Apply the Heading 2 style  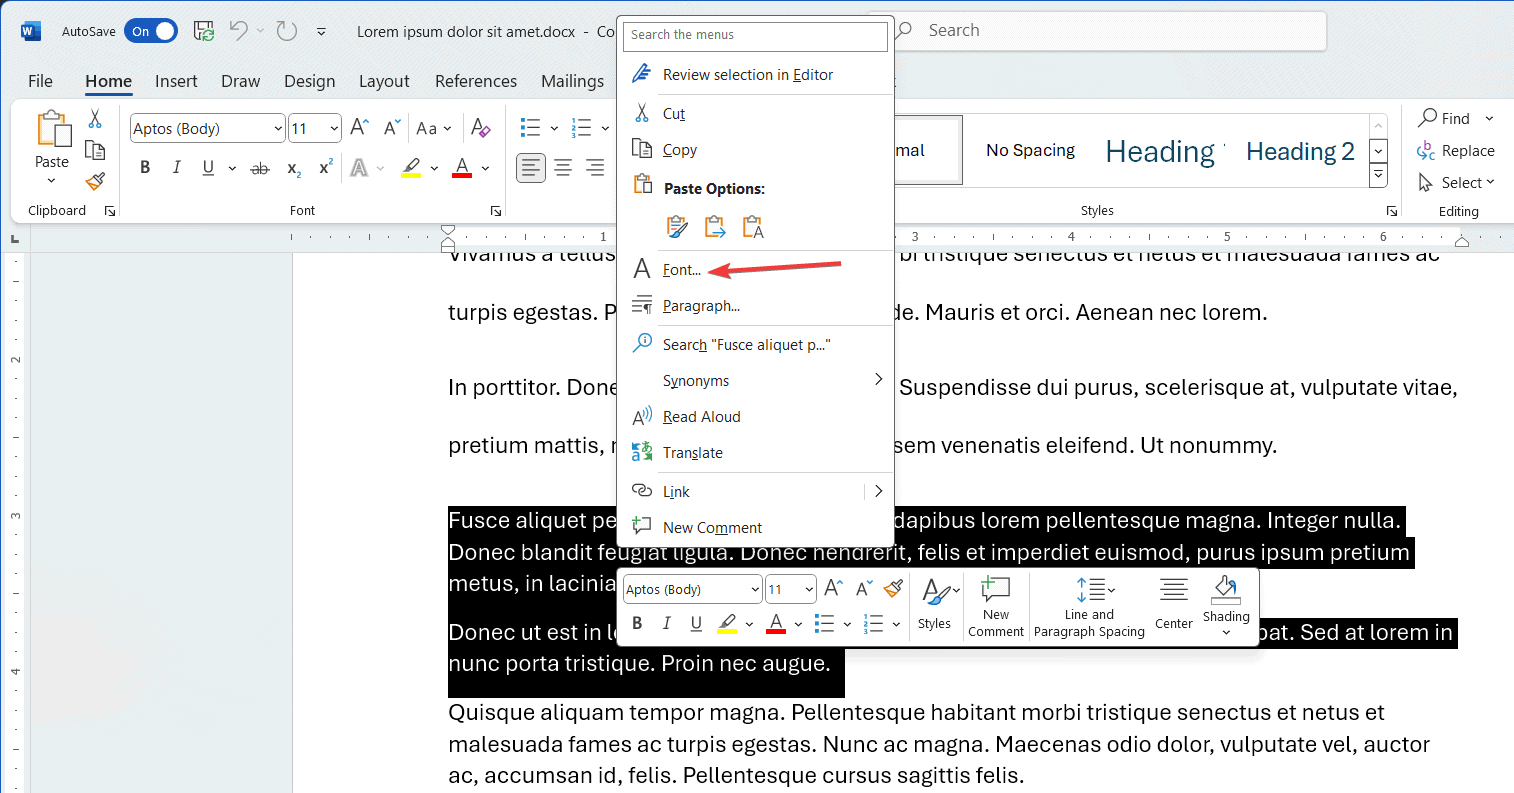pos(1299,151)
